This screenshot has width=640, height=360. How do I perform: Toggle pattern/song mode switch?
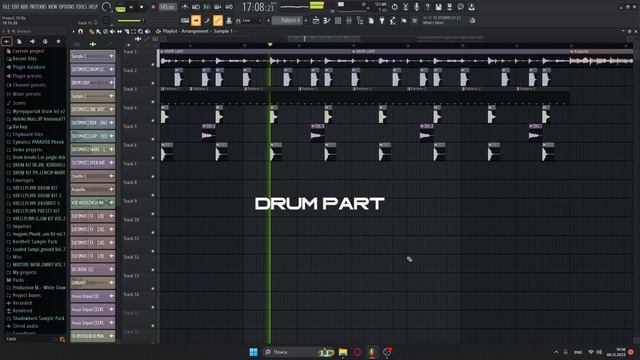[x=121, y=8]
